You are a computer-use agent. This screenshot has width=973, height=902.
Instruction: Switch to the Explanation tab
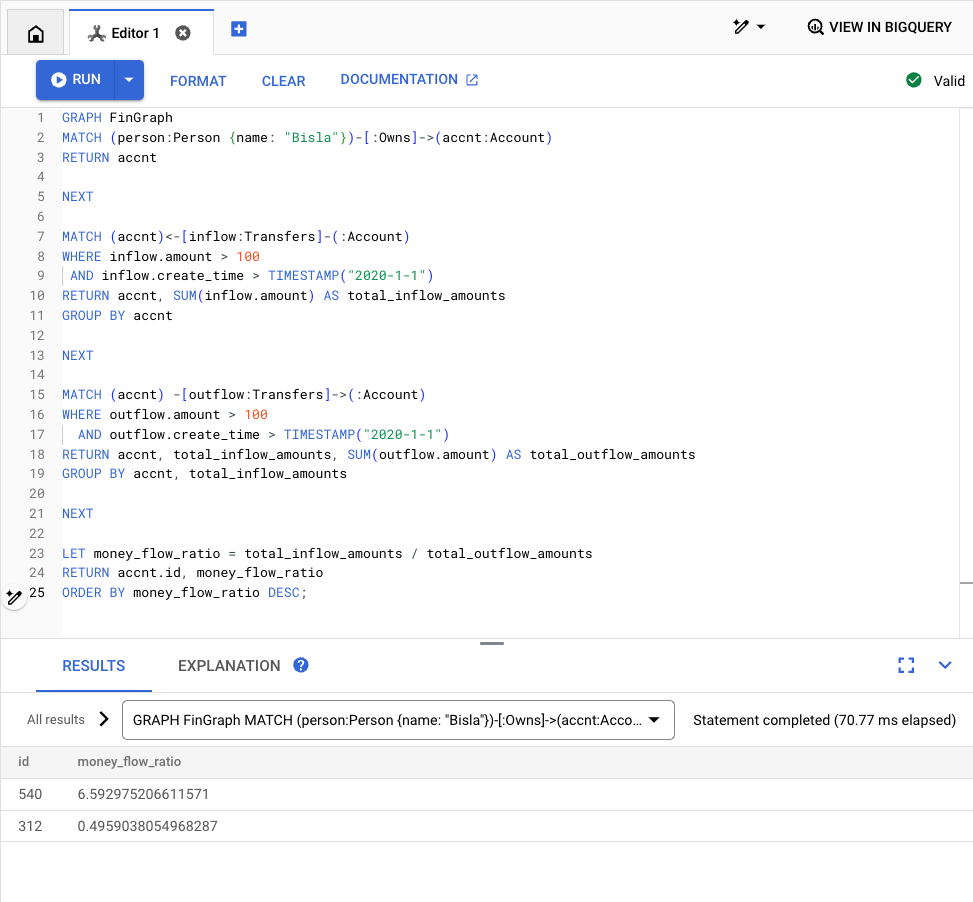[x=229, y=666]
